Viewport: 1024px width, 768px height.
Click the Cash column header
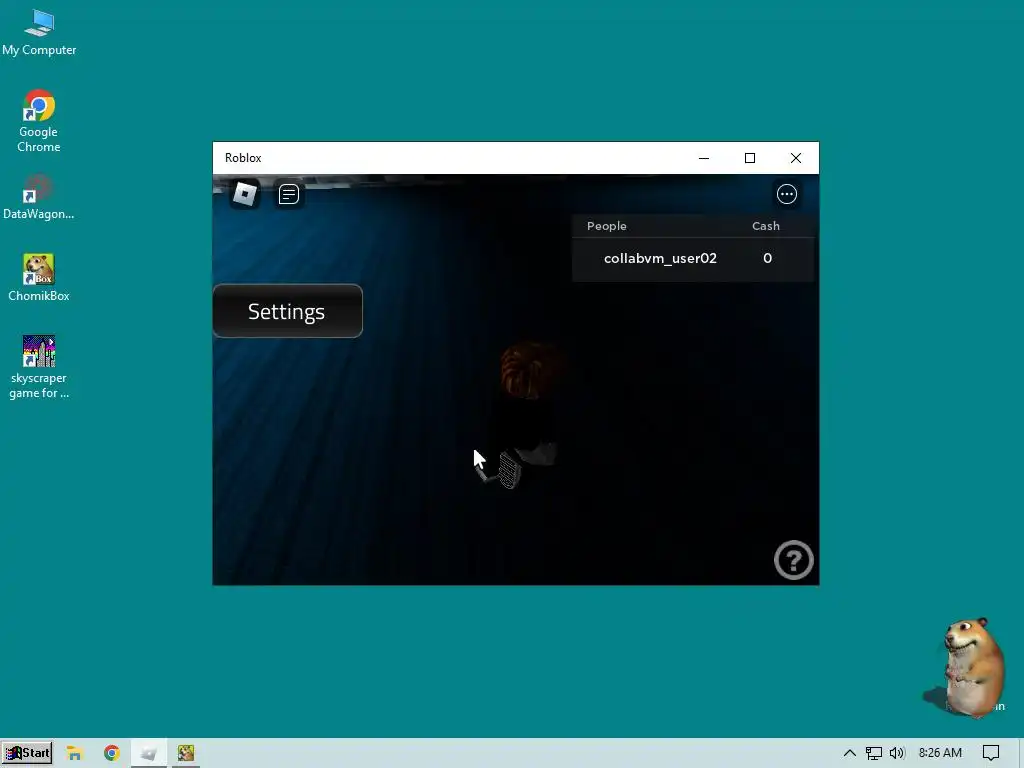click(x=765, y=226)
